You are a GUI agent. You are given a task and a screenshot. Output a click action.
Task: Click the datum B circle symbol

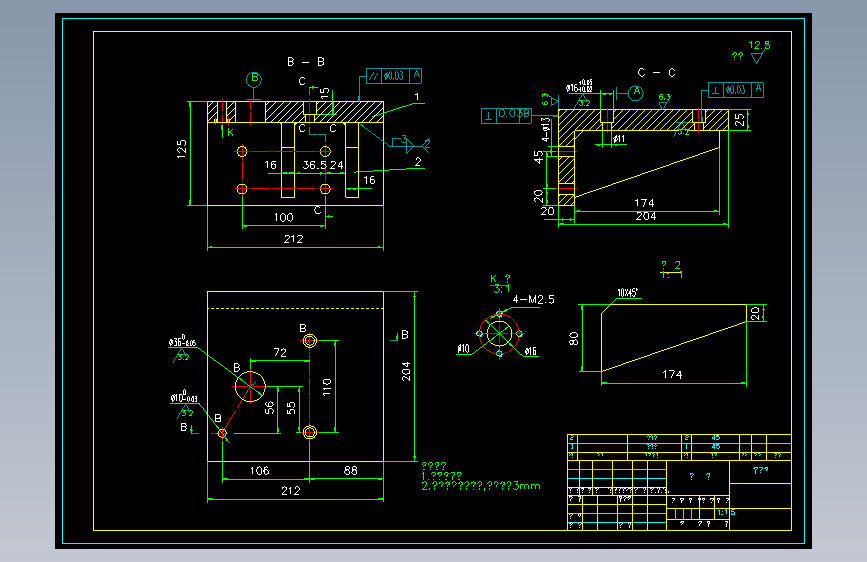pos(254,79)
